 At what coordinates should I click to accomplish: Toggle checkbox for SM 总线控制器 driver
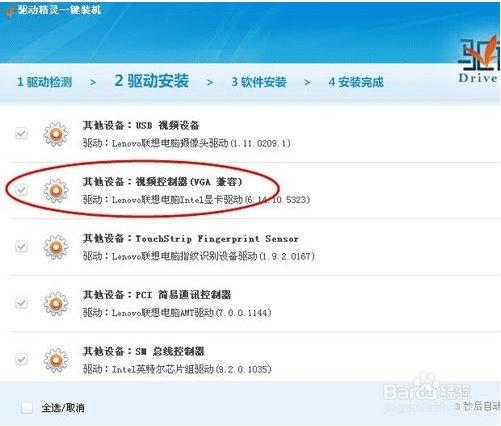[x=22, y=359]
